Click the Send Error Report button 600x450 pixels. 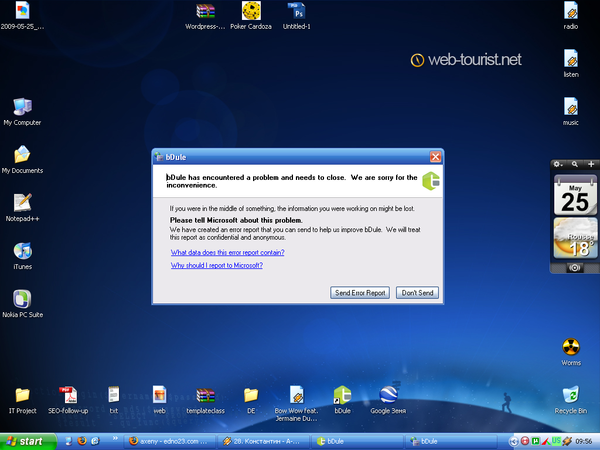[x=360, y=293]
